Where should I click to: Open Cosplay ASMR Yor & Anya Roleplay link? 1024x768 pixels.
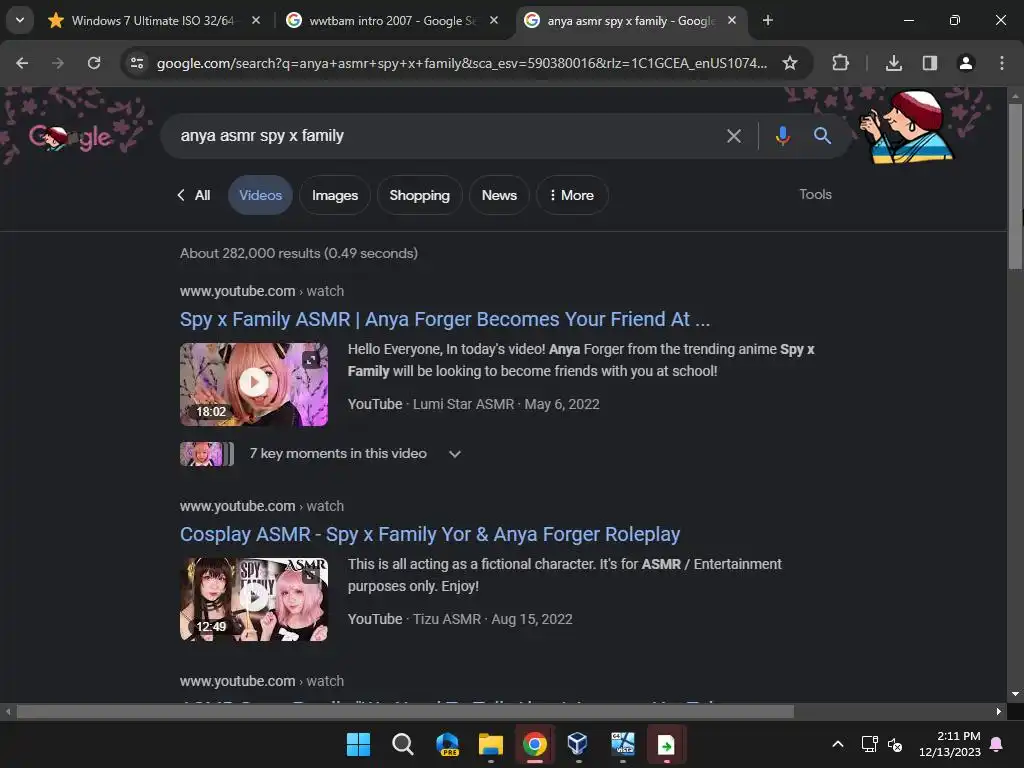point(430,534)
